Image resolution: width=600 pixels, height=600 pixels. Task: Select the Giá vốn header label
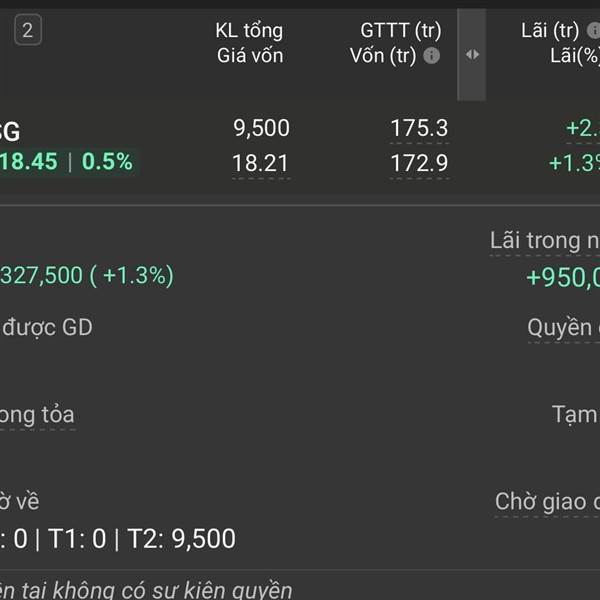(250, 56)
